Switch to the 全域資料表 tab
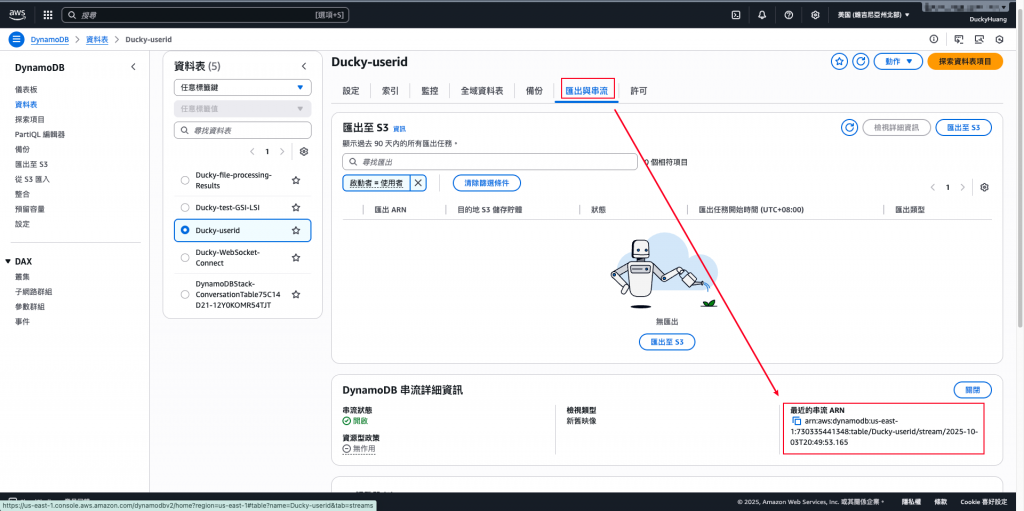1024x511 pixels. coord(482,91)
